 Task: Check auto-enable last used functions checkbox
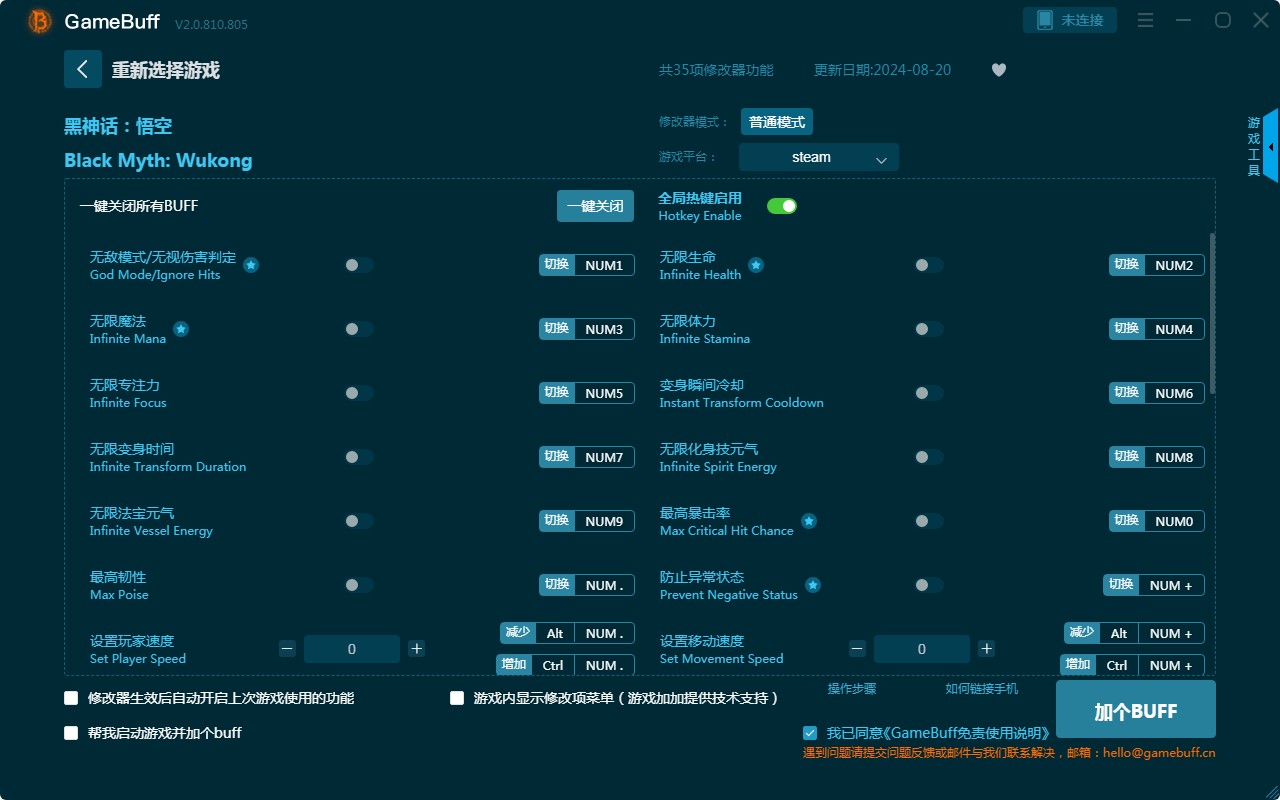[x=71, y=698]
